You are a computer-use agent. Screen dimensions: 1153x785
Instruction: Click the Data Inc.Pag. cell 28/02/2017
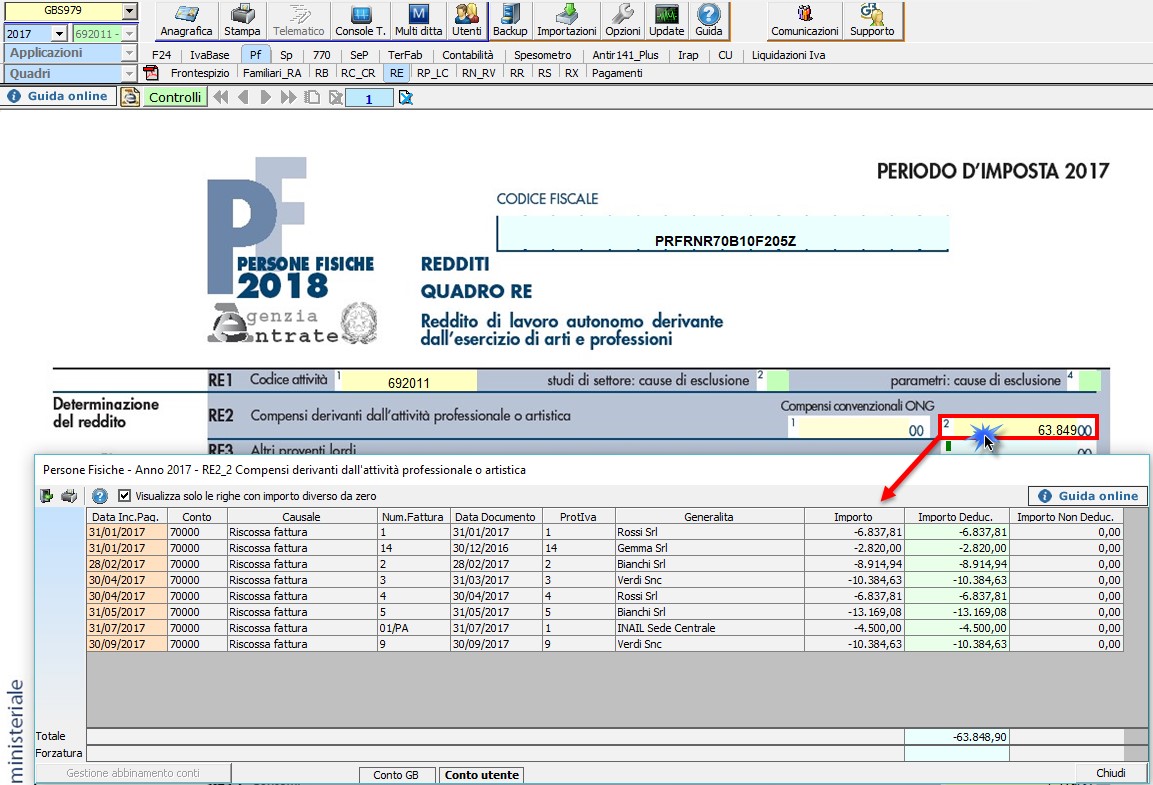pos(126,564)
